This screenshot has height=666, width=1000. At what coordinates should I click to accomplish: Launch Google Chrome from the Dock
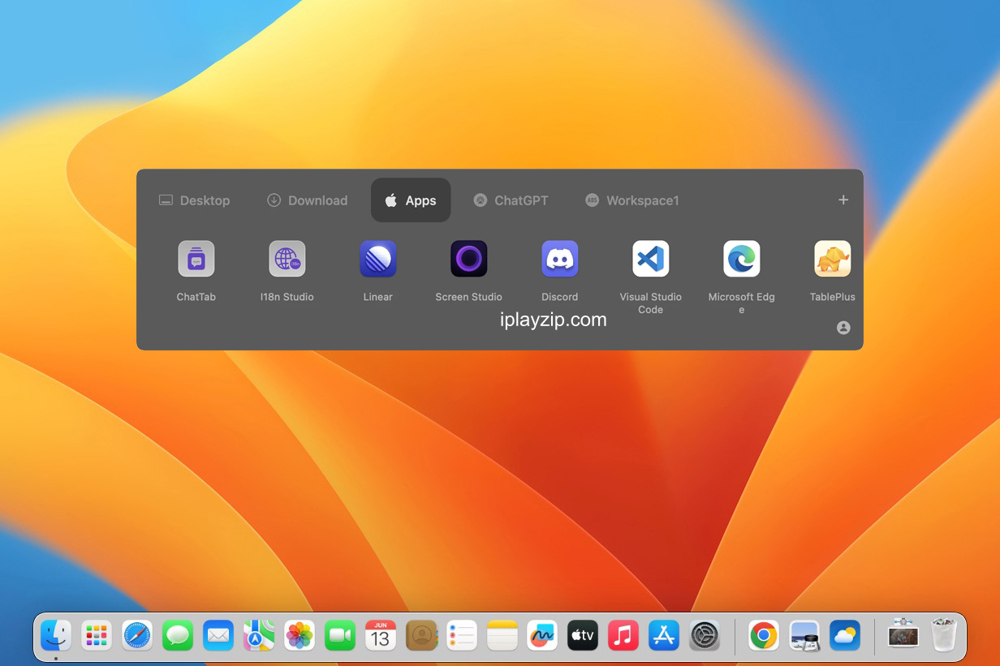point(763,635)
